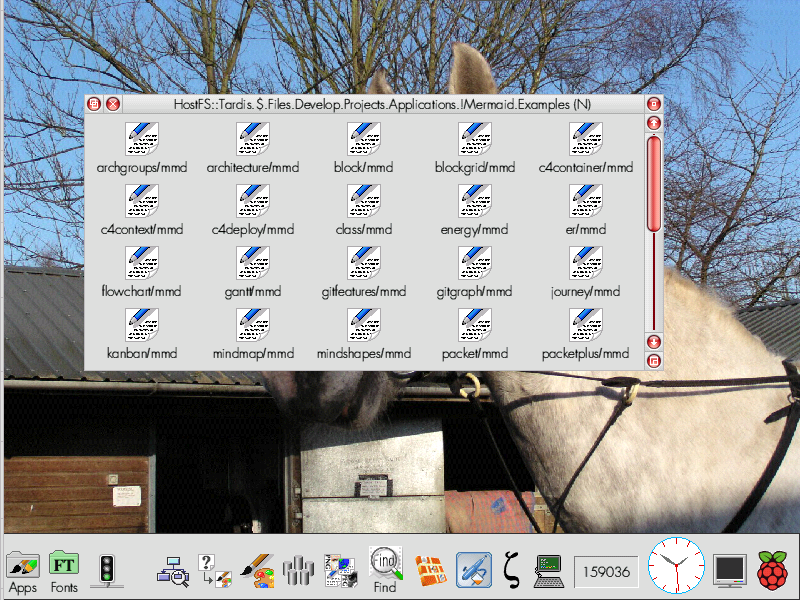This screenshot has height=600, width=800.
Task: Select the gitfeatures/mmd file icon
Action: (x=364, y=263)
